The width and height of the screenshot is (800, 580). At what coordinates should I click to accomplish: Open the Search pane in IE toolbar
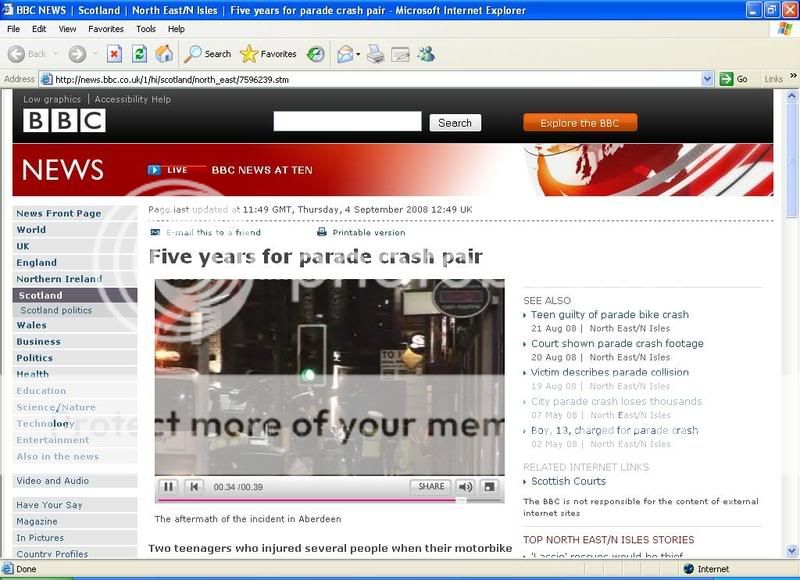click(x=208, y=54)
